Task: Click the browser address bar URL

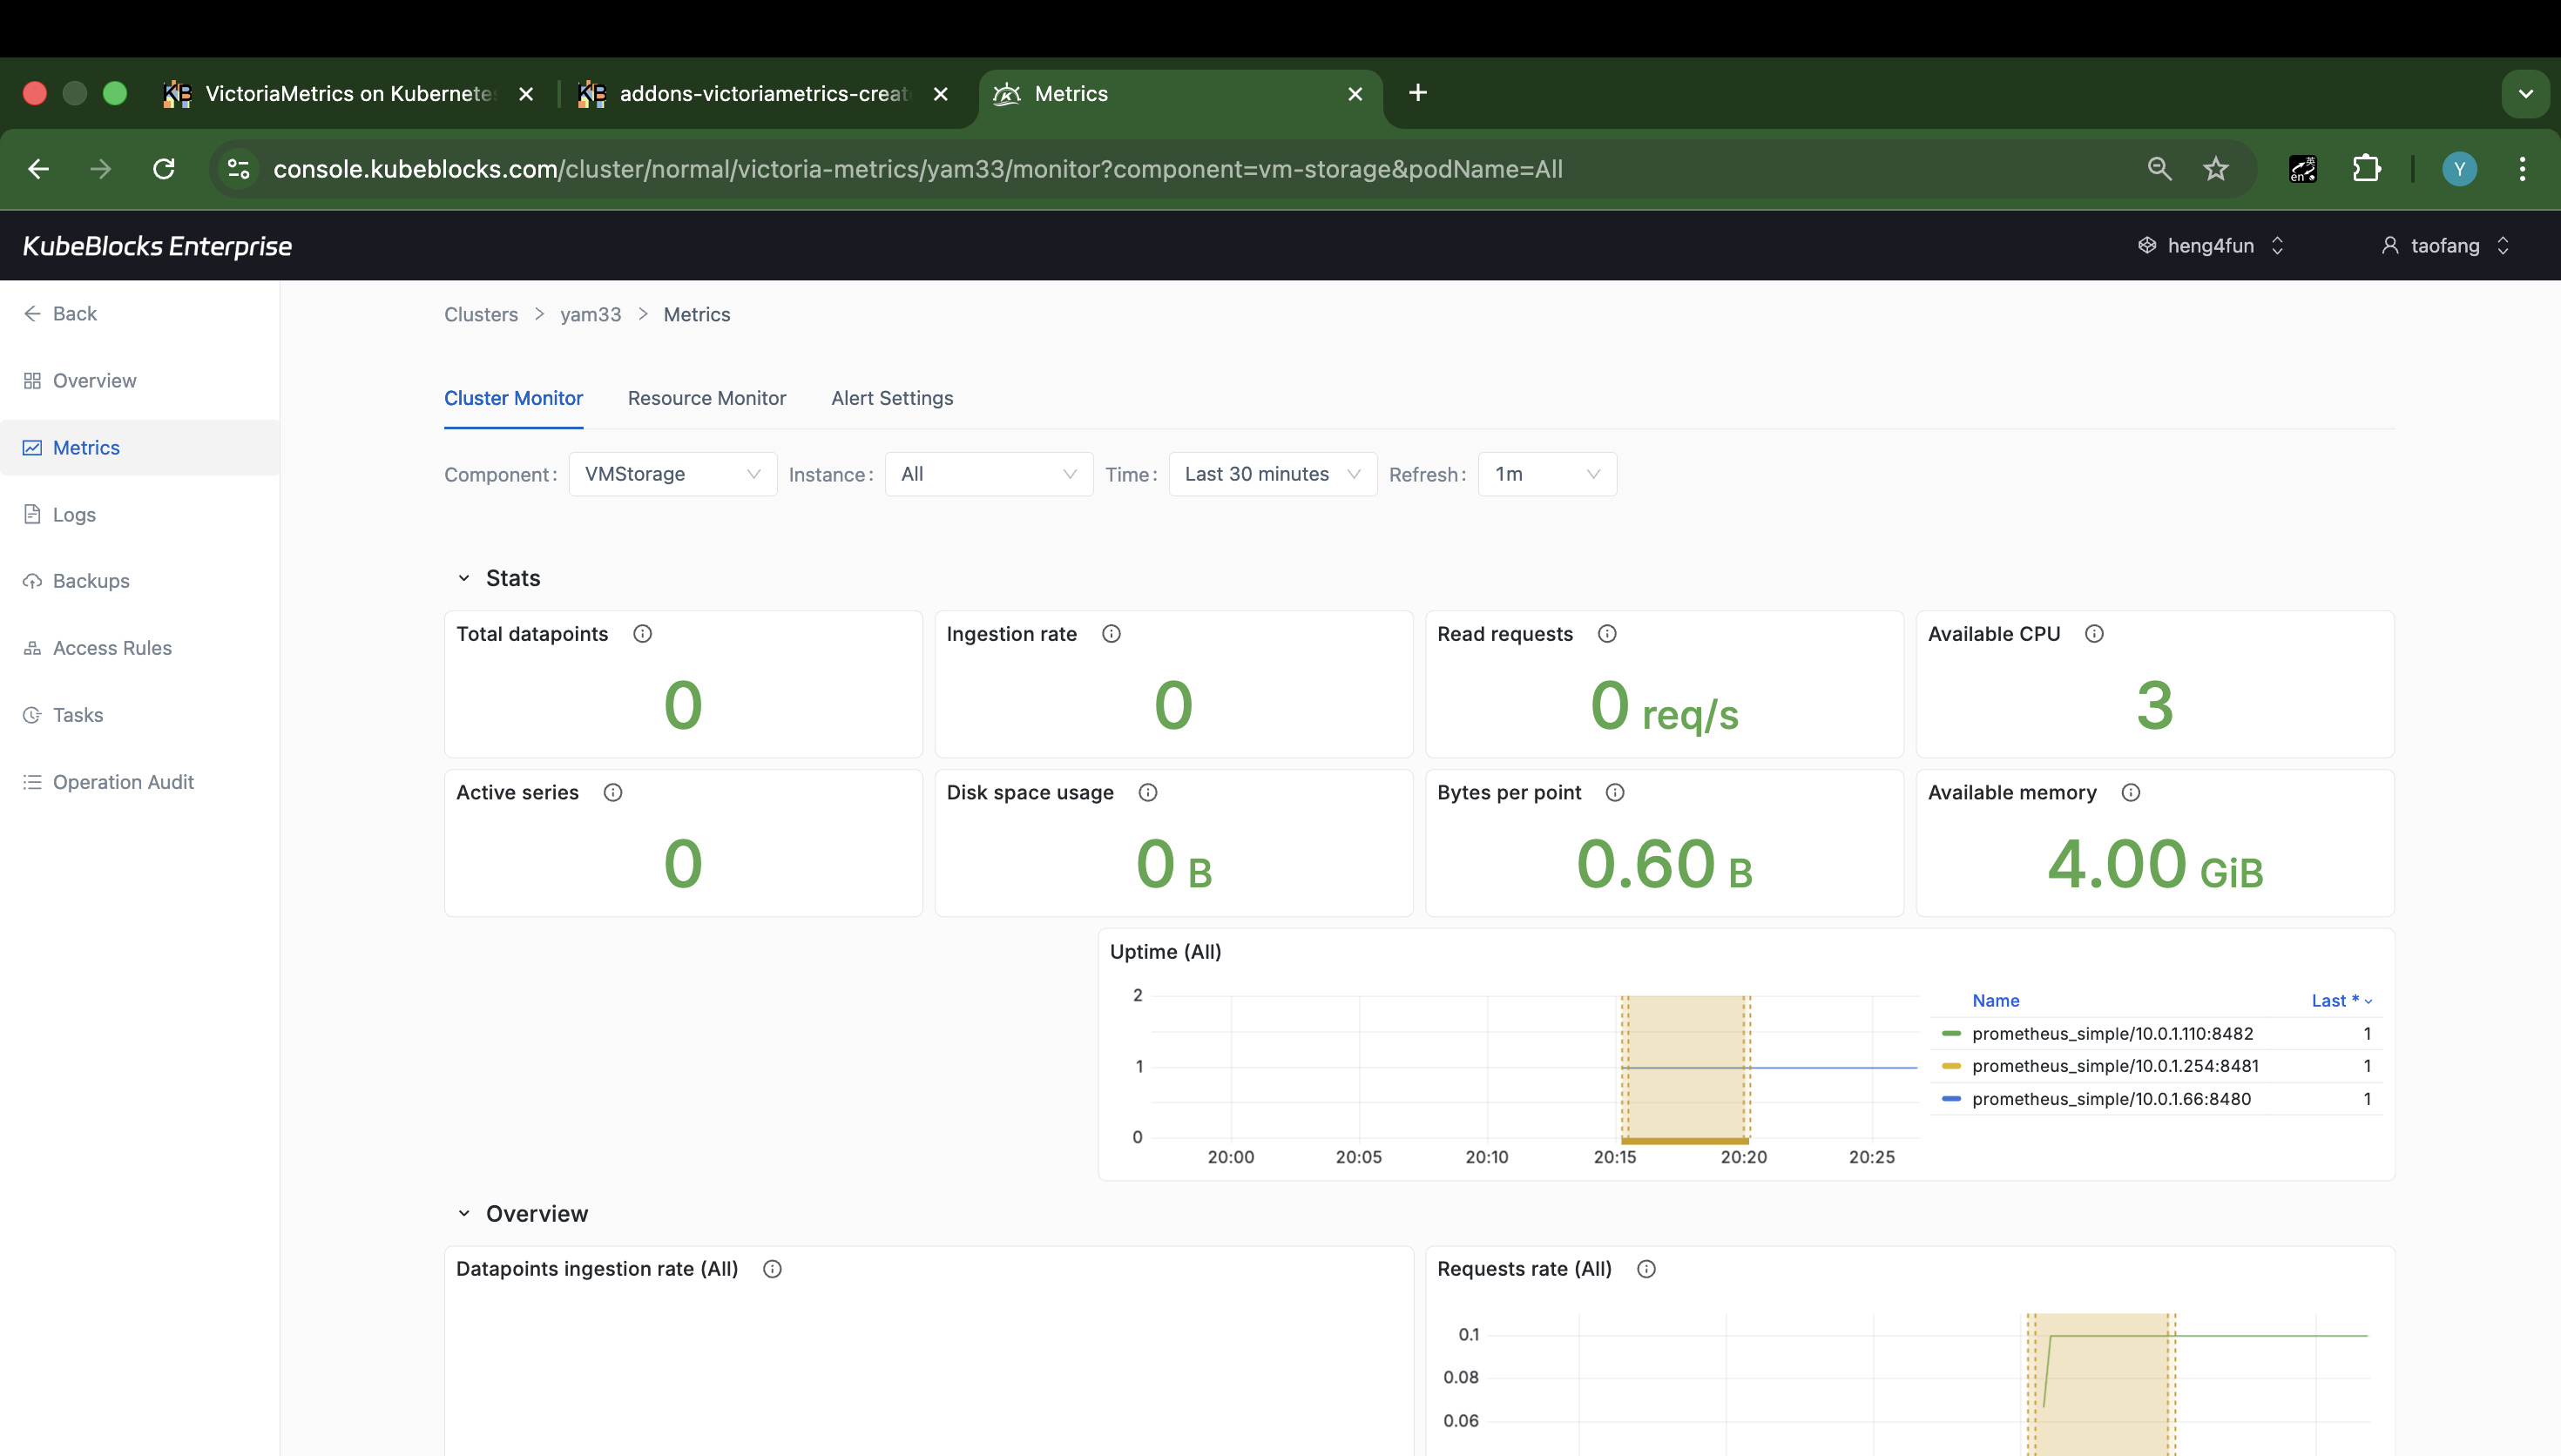Action: pos(917,169)
